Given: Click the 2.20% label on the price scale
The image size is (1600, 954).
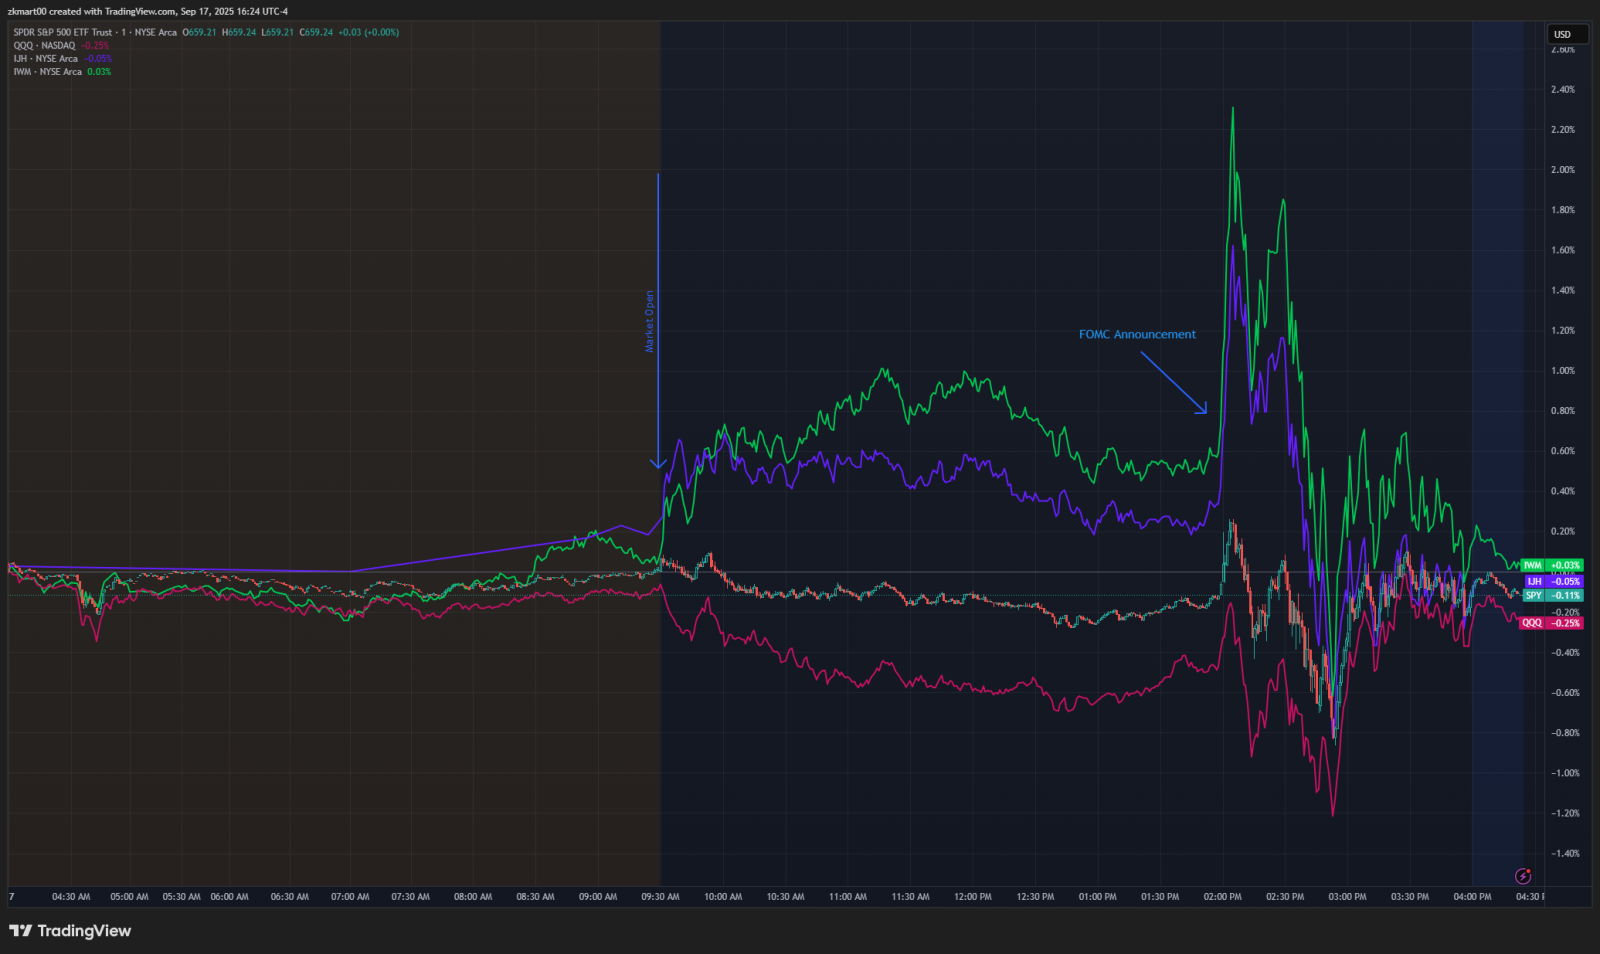Looking at the screenshot, I should 1563,129.
